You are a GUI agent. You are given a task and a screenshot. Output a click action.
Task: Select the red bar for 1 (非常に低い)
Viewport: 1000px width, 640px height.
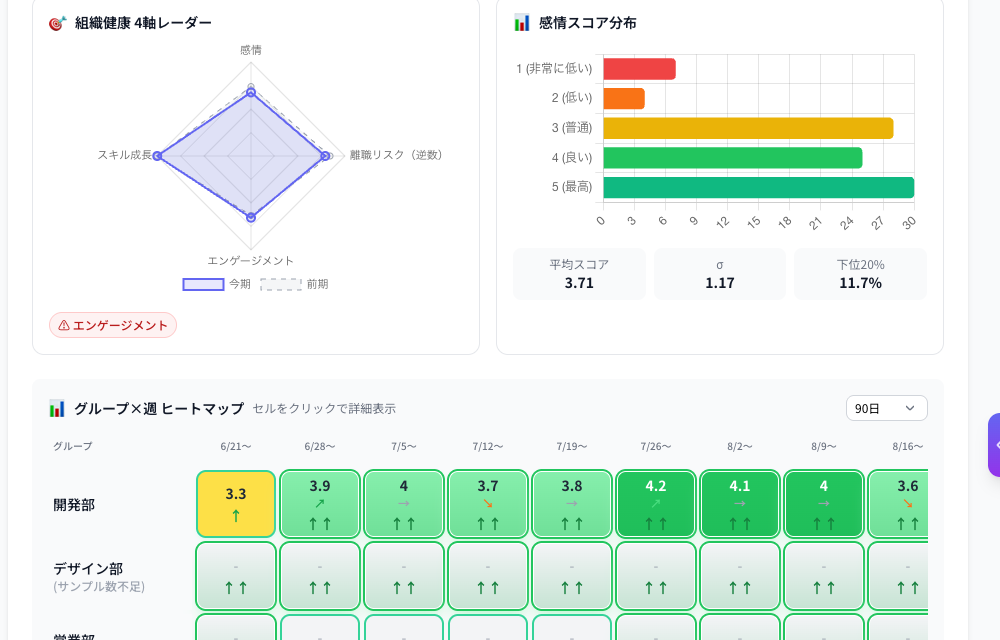(x=639, y=69)
